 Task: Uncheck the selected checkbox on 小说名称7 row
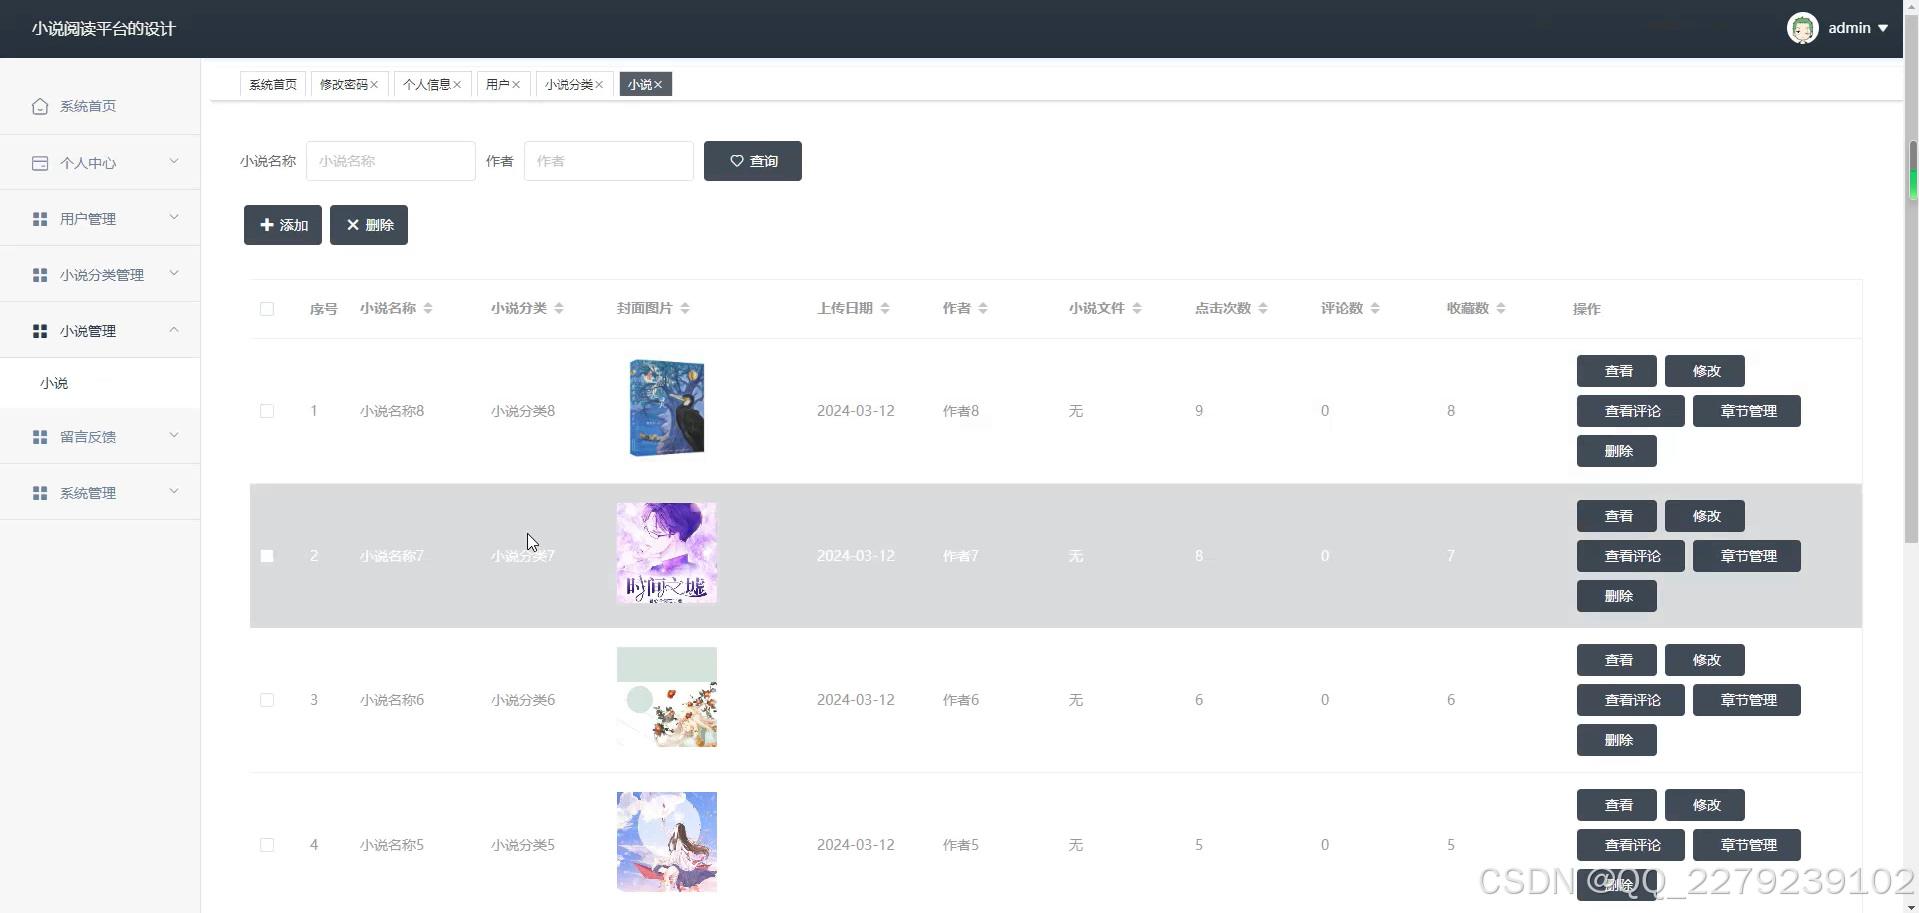click(266, 556)
